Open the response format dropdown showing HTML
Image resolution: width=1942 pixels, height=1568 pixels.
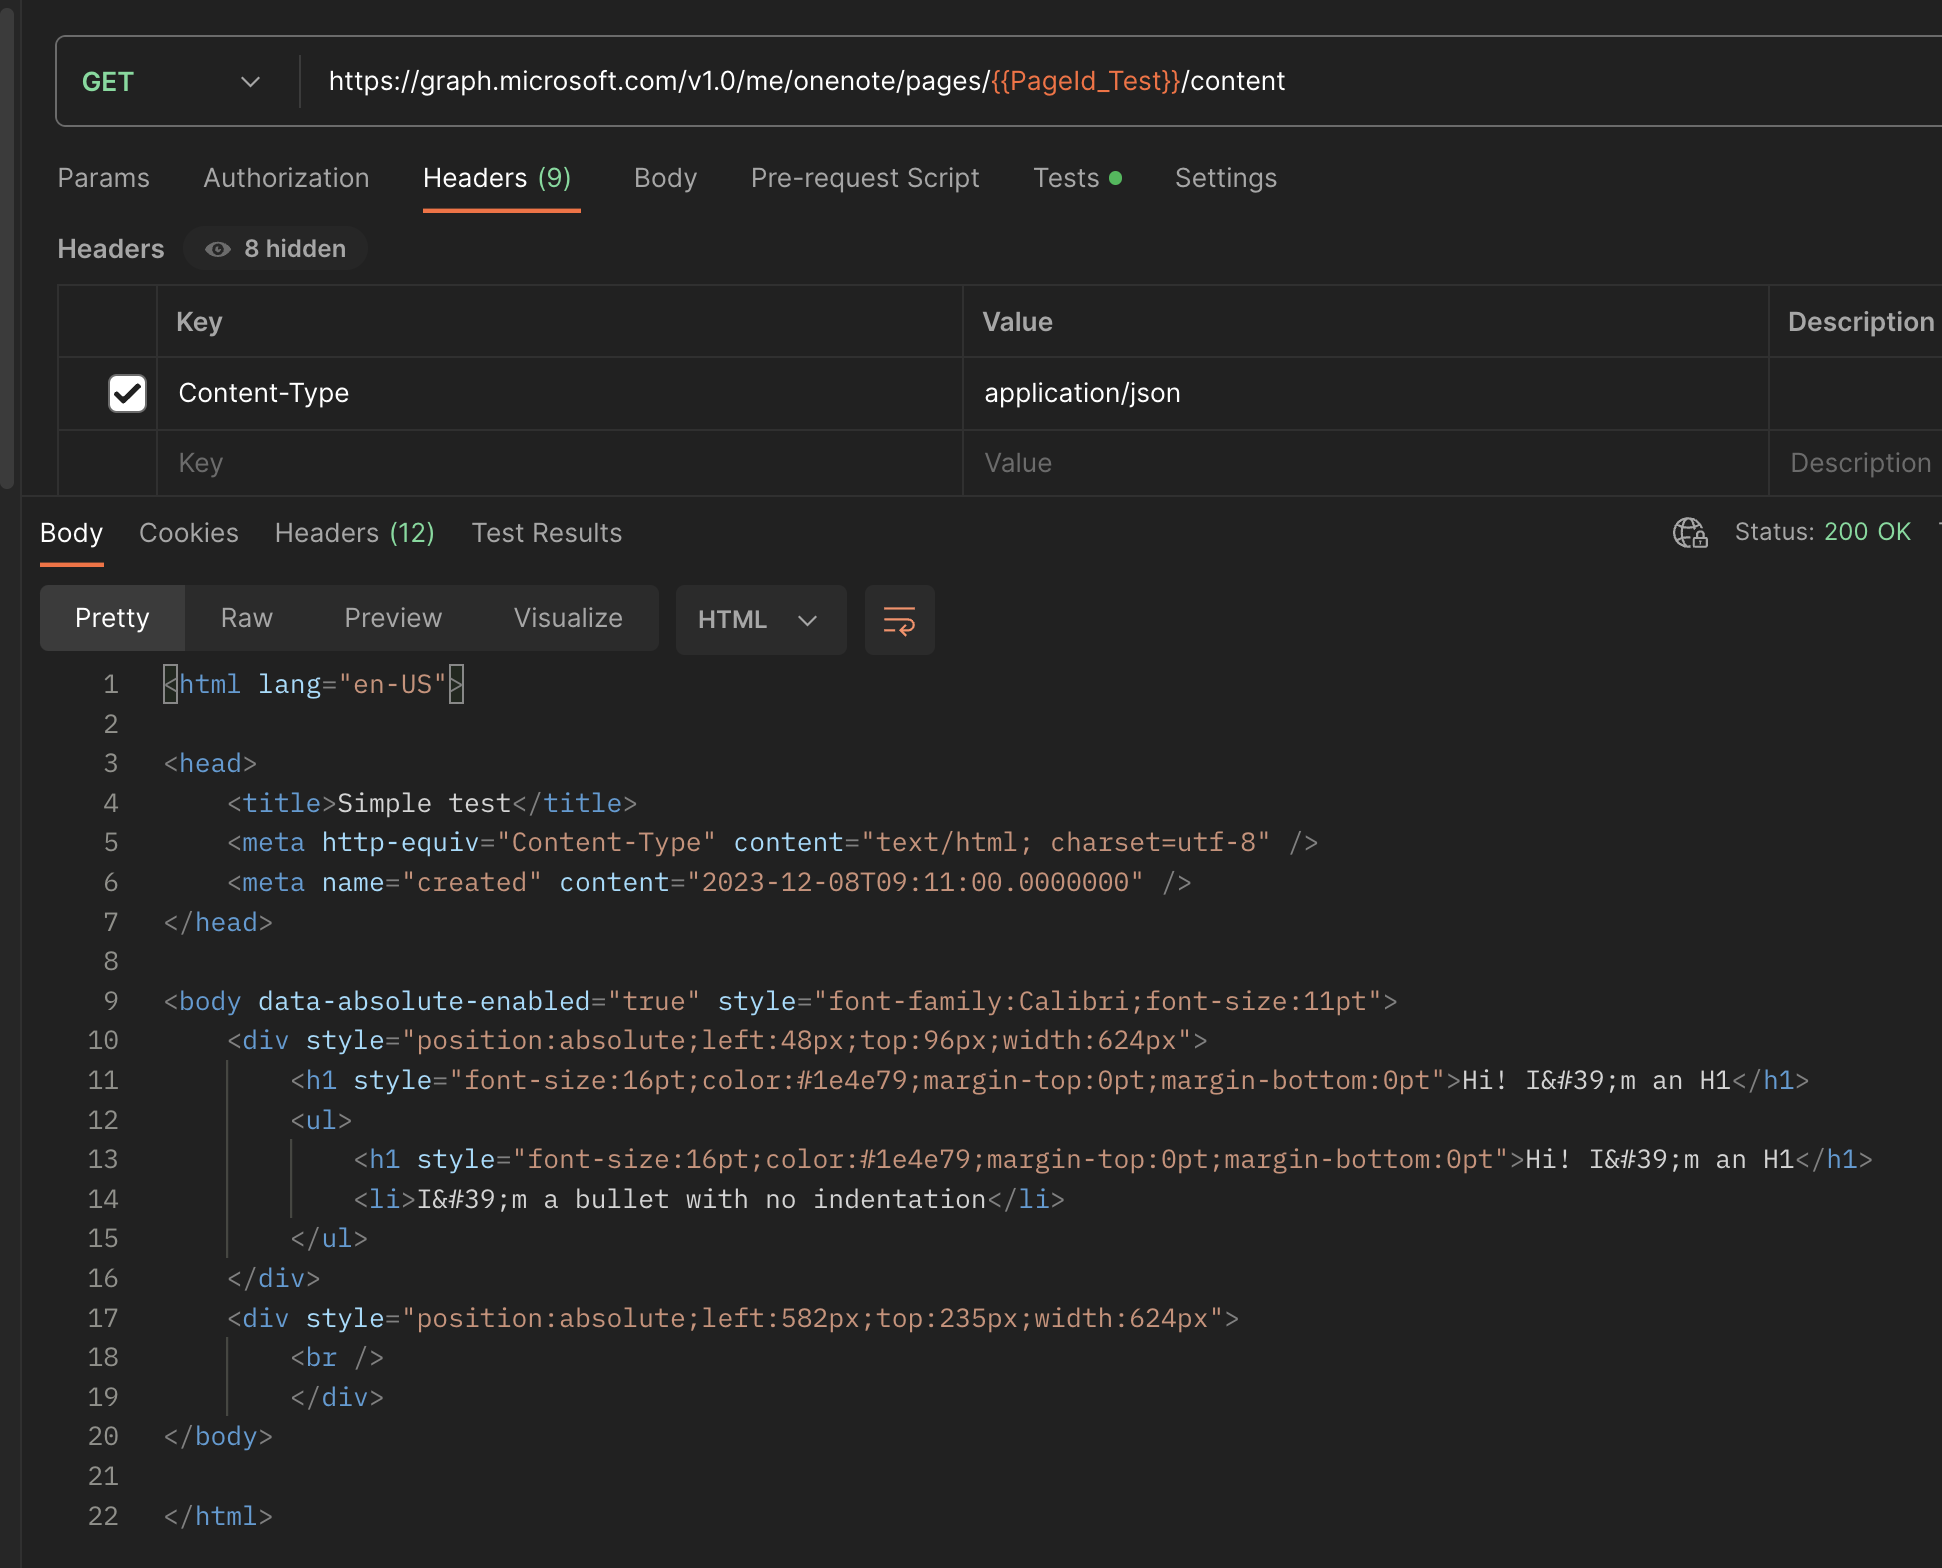point(760,620)
